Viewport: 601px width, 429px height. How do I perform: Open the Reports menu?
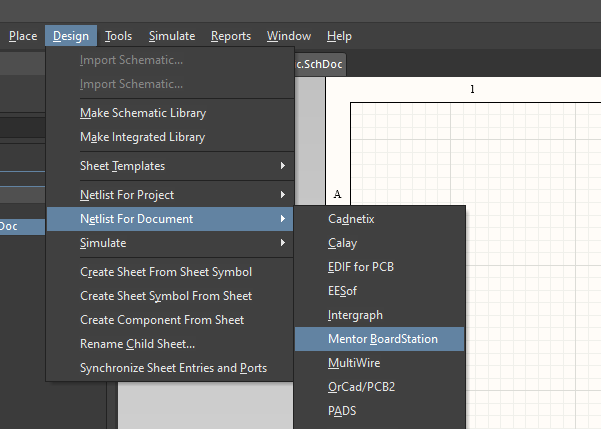pyautogui.click(x=231, y=36)
